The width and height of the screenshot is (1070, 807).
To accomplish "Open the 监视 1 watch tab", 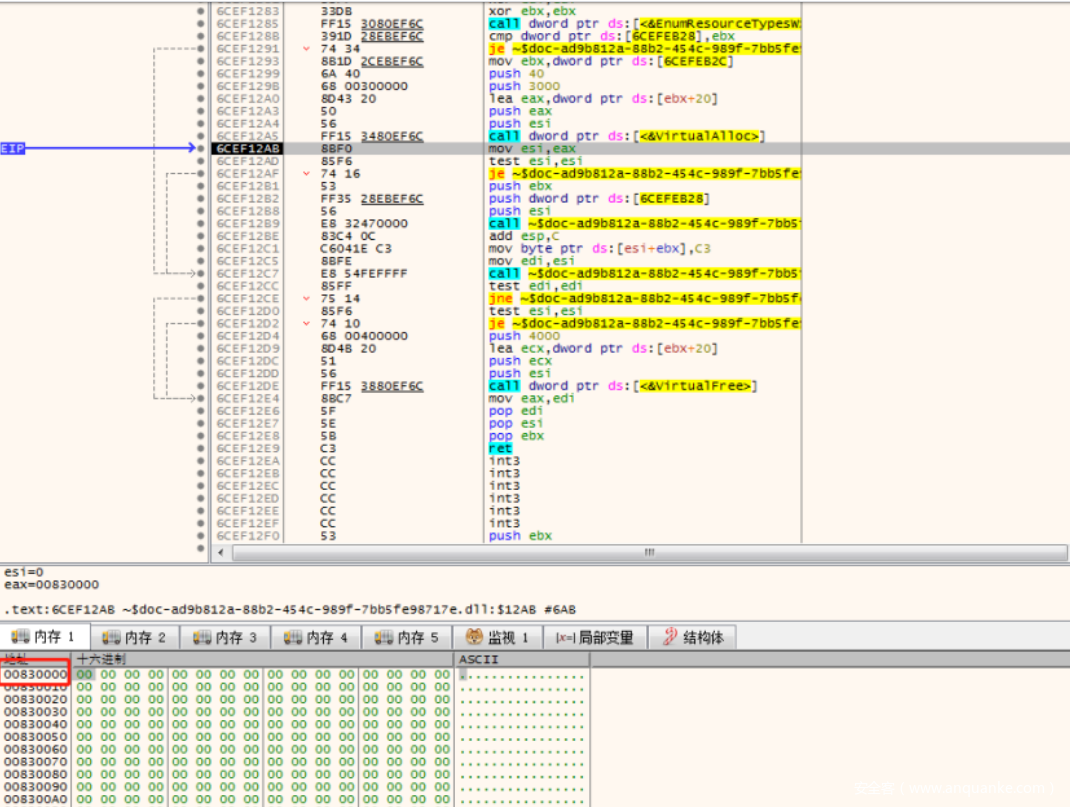I will click(x=498, y=637).
